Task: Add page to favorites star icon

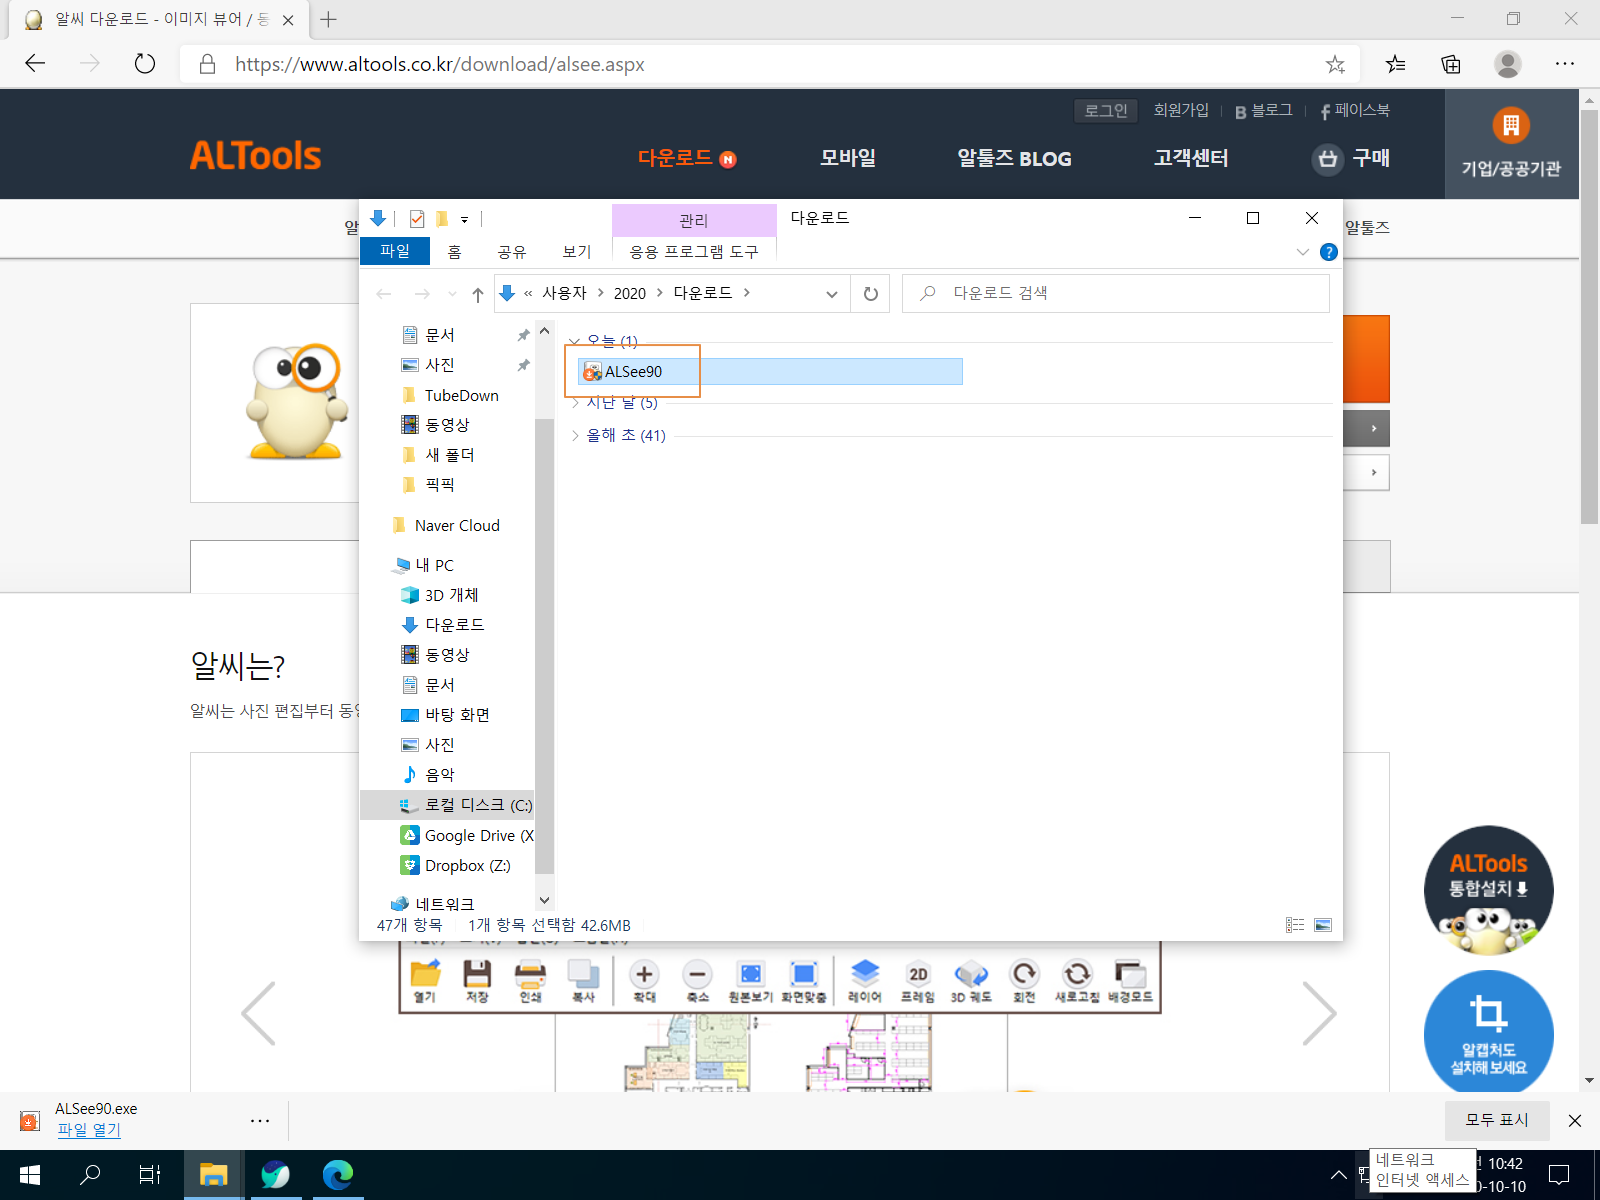Action: click(1335, 64)
